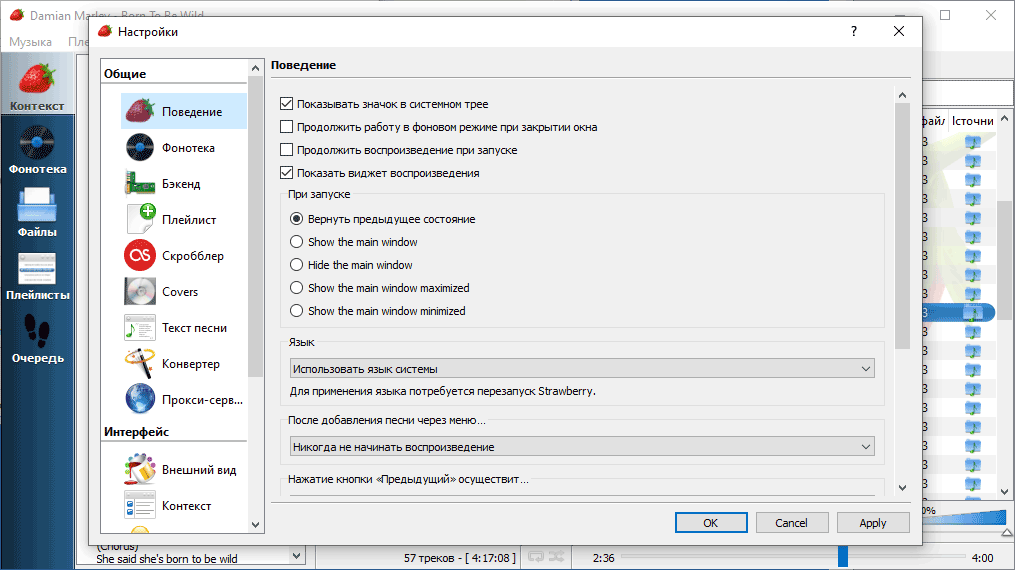Toggle Показать виджет воспроизведения checkbox

(x=286, y=173)
